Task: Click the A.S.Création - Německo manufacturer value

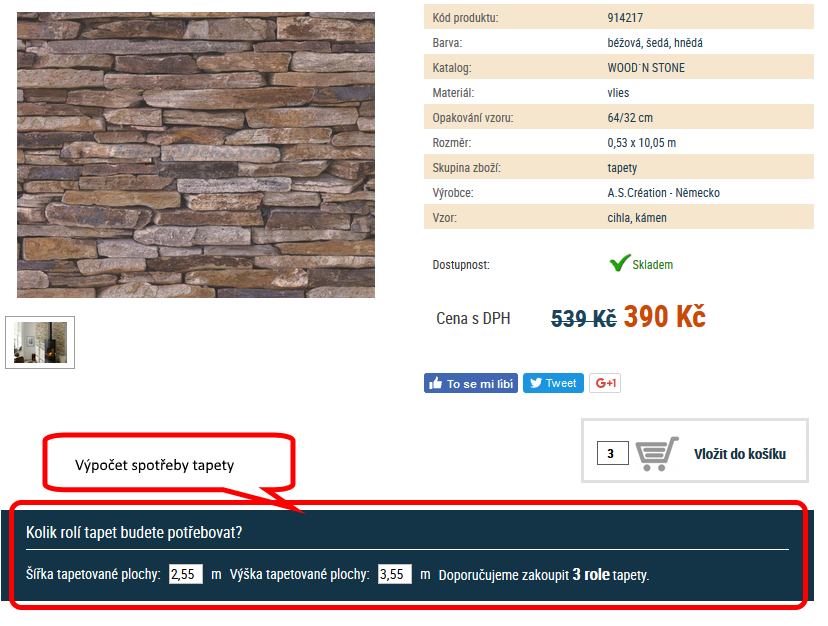Action: tap(663, 193)
